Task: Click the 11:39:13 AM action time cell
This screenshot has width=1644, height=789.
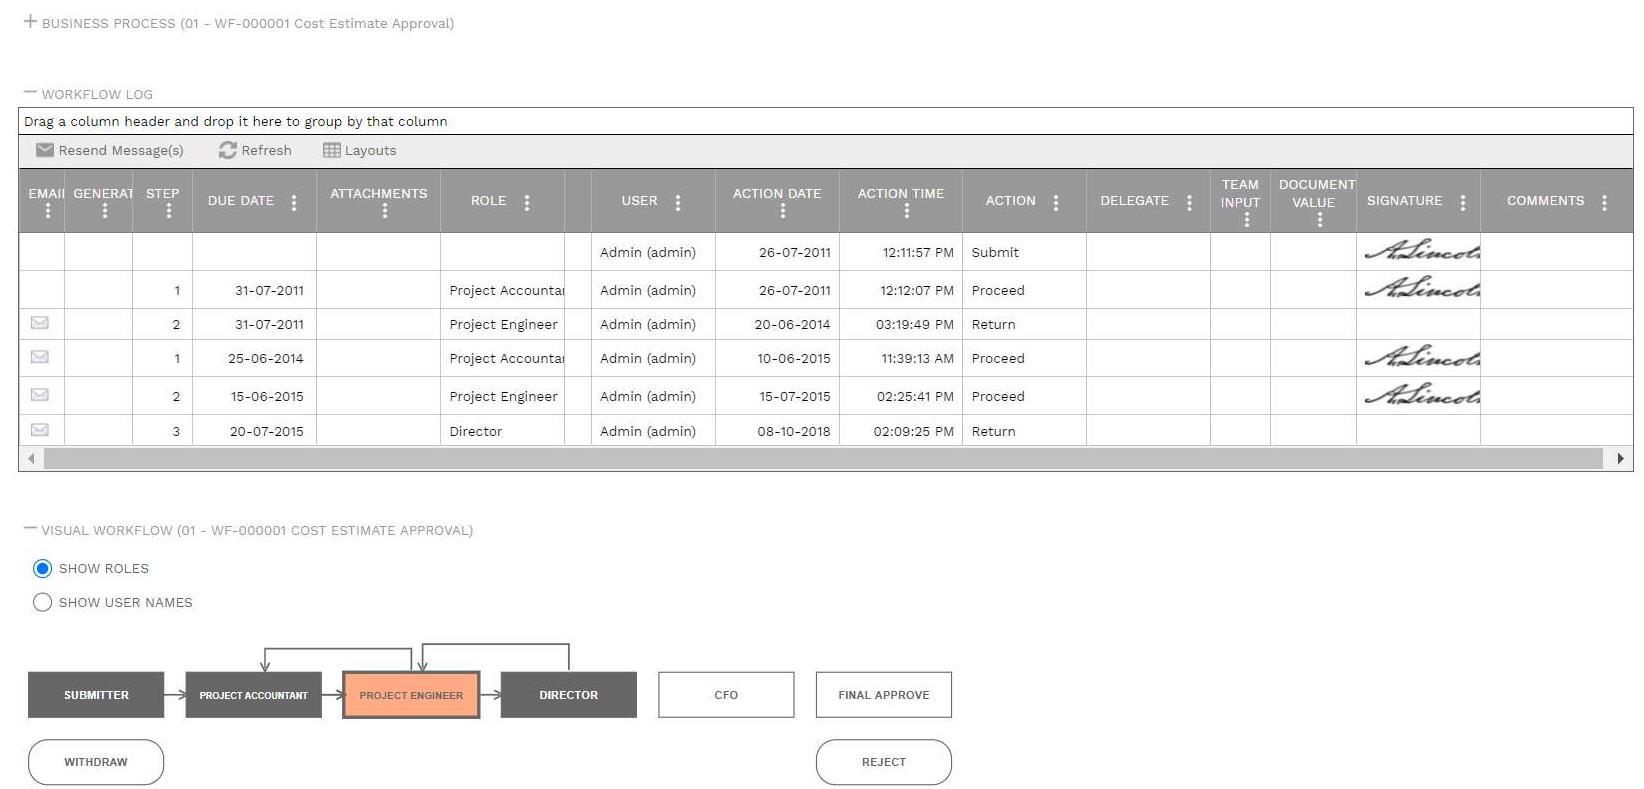Action: pyautogui.click(x=901, y=358)
